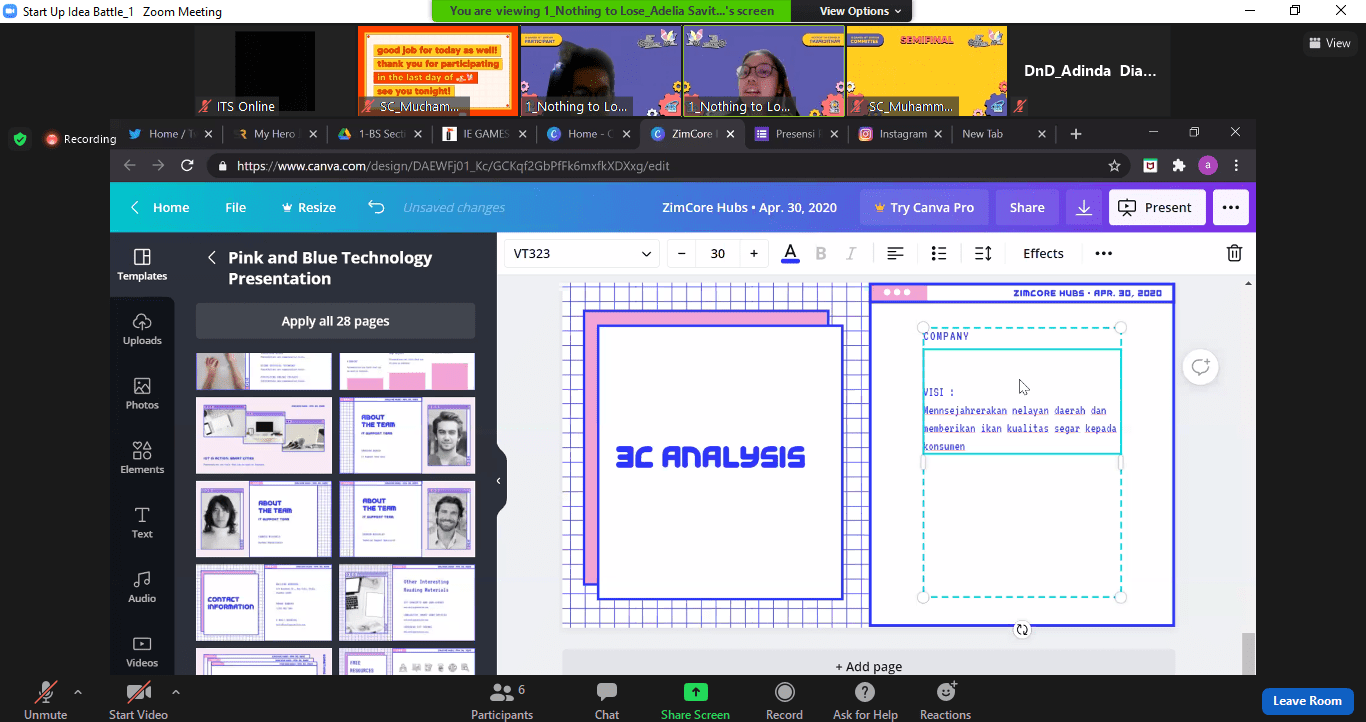Viewport: 1366px width, 722px height.
Task: Toggle bold text formatting
Action: (821, 253)
